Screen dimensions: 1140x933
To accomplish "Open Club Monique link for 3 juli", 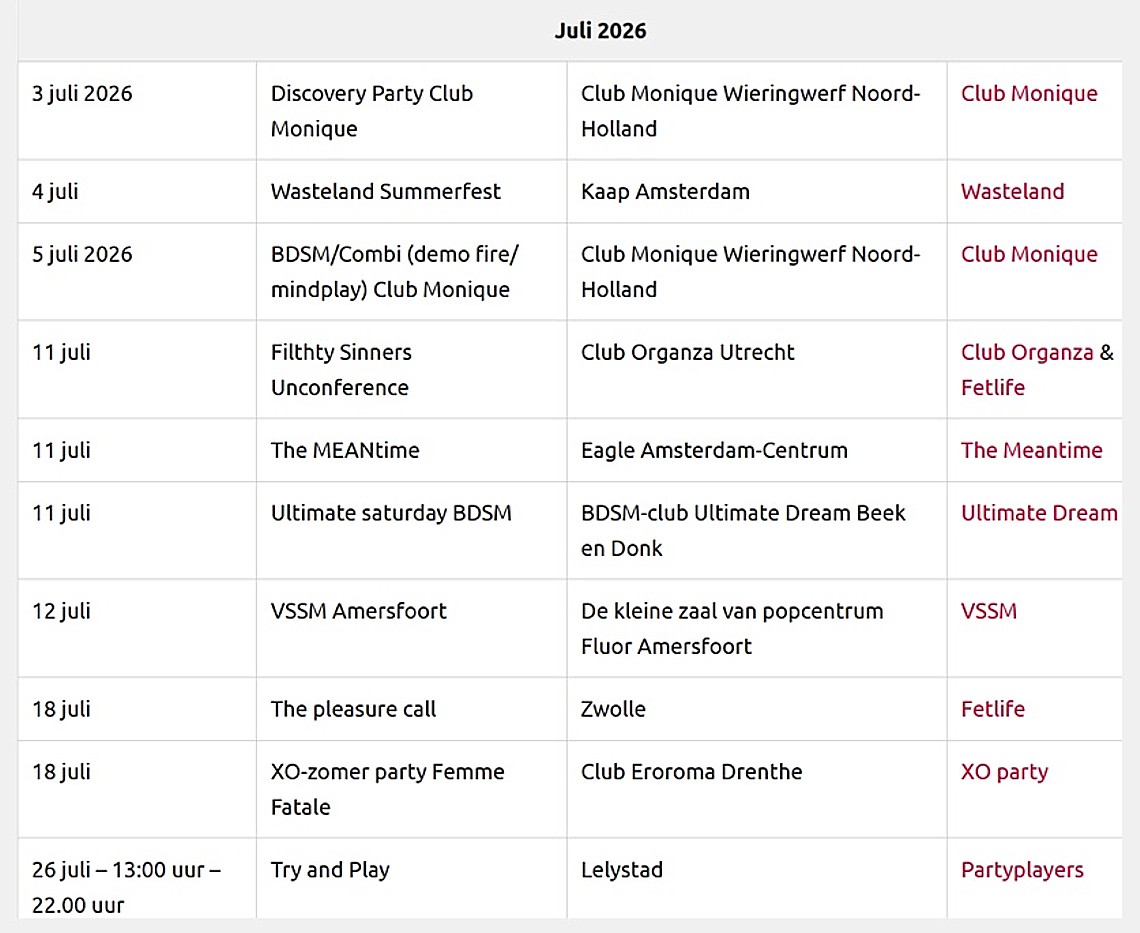I will click(x=1029, y=93).
